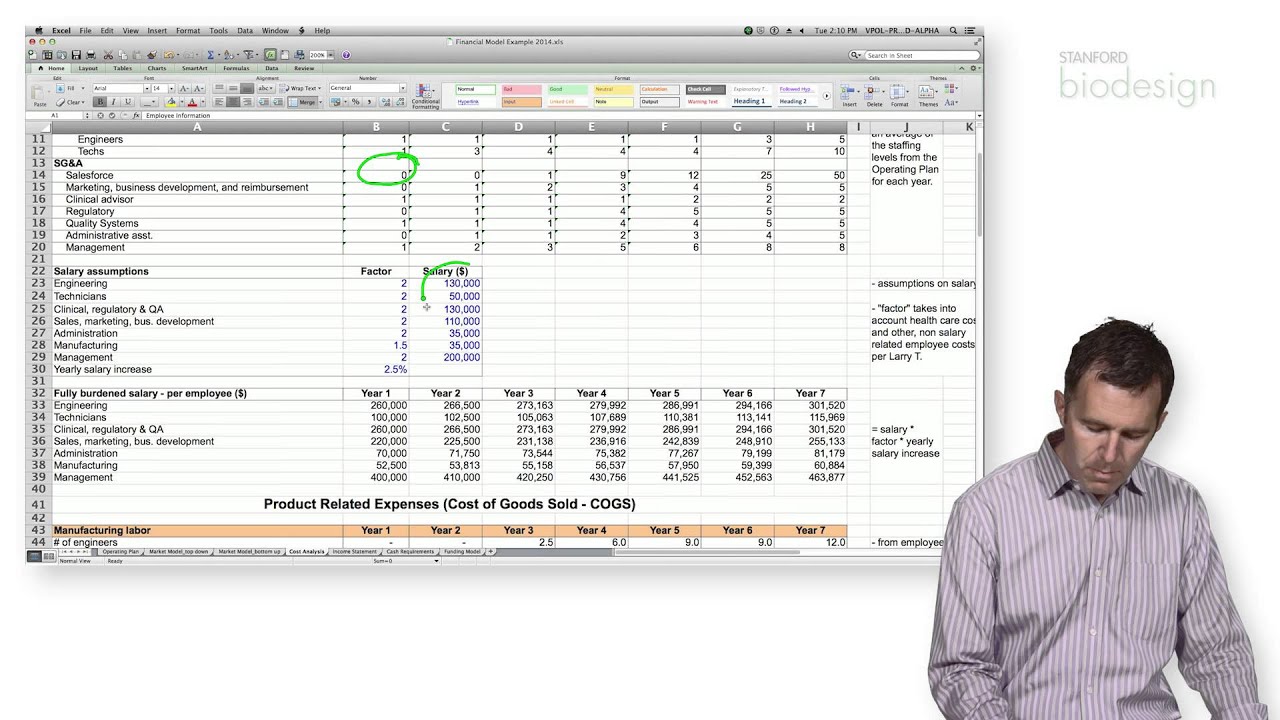Click the AutoSum sigma icon
1280x720 pixels.
pyautogui.click(x=210, y=55)
